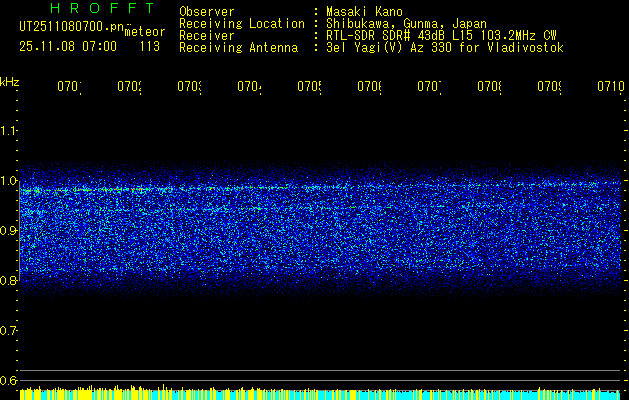Click the 'meteor' label
629x400 pixels.
[145, 32]
